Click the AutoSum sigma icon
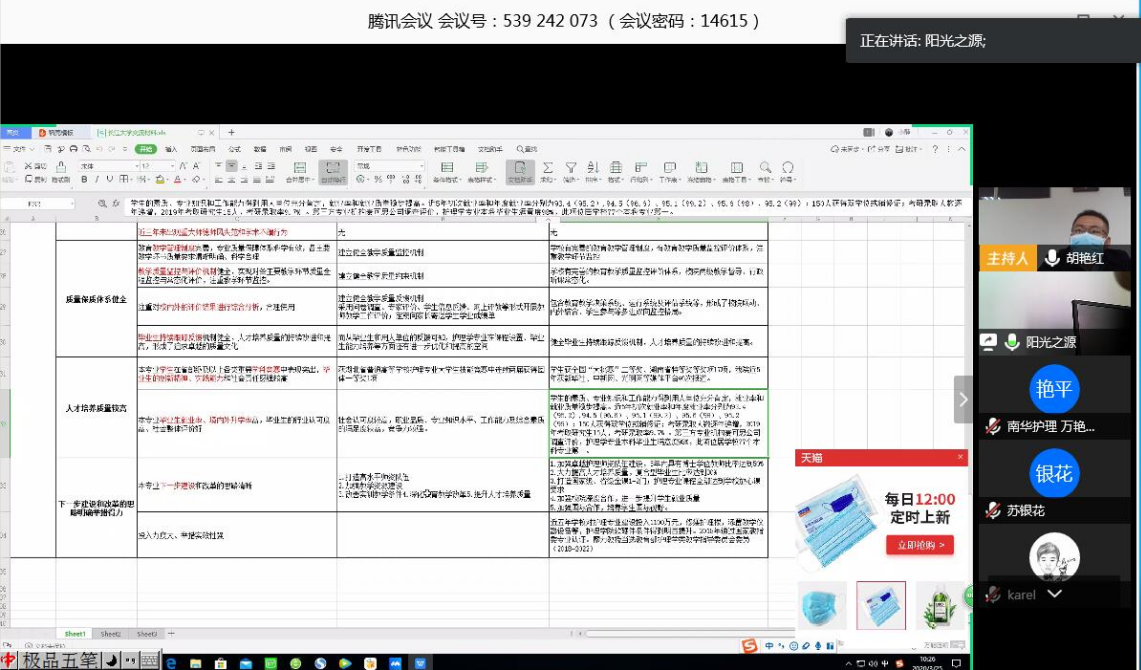Image resolution: width=1141 pixels, height=670 pixels. pyautogui.click(x=547, y=168)
